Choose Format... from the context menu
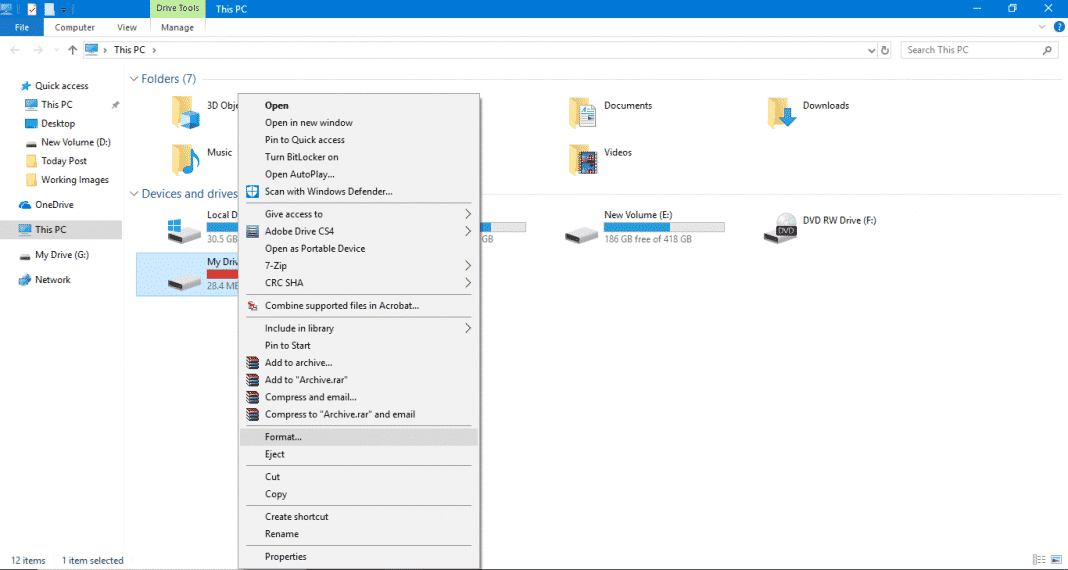 click(x=283, y=437)
